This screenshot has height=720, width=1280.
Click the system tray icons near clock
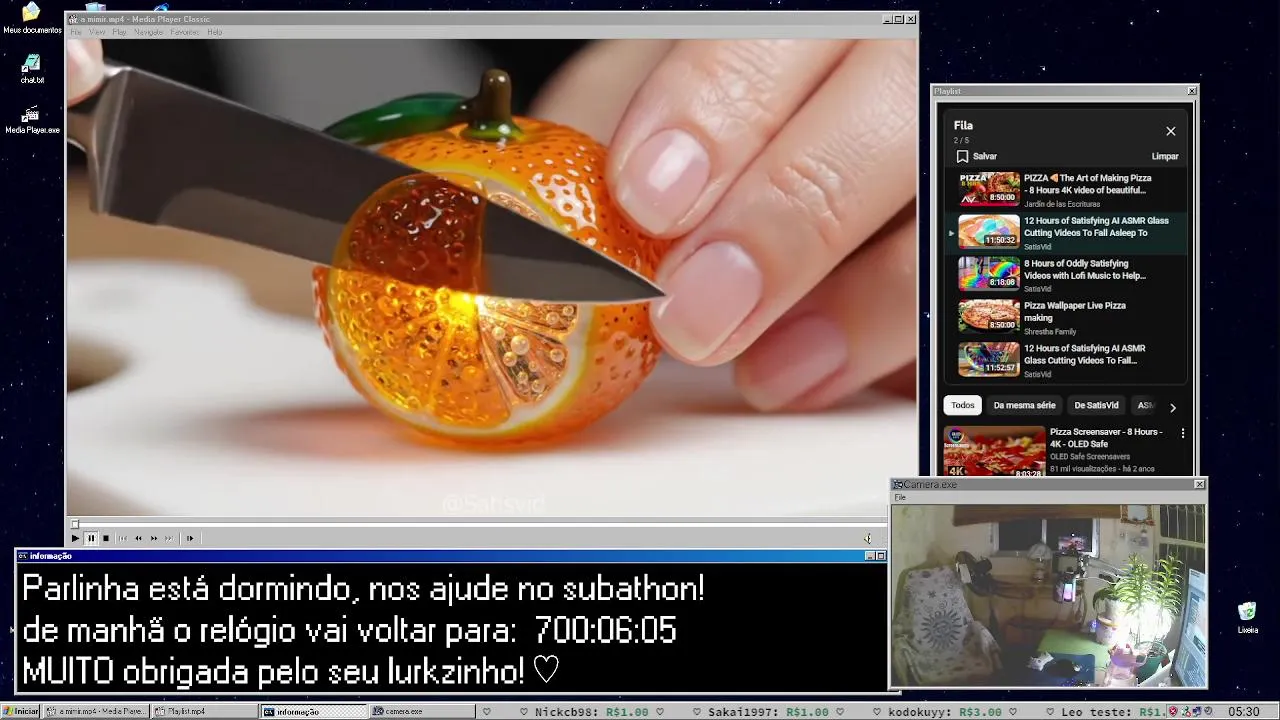[x=1192, y=712]
